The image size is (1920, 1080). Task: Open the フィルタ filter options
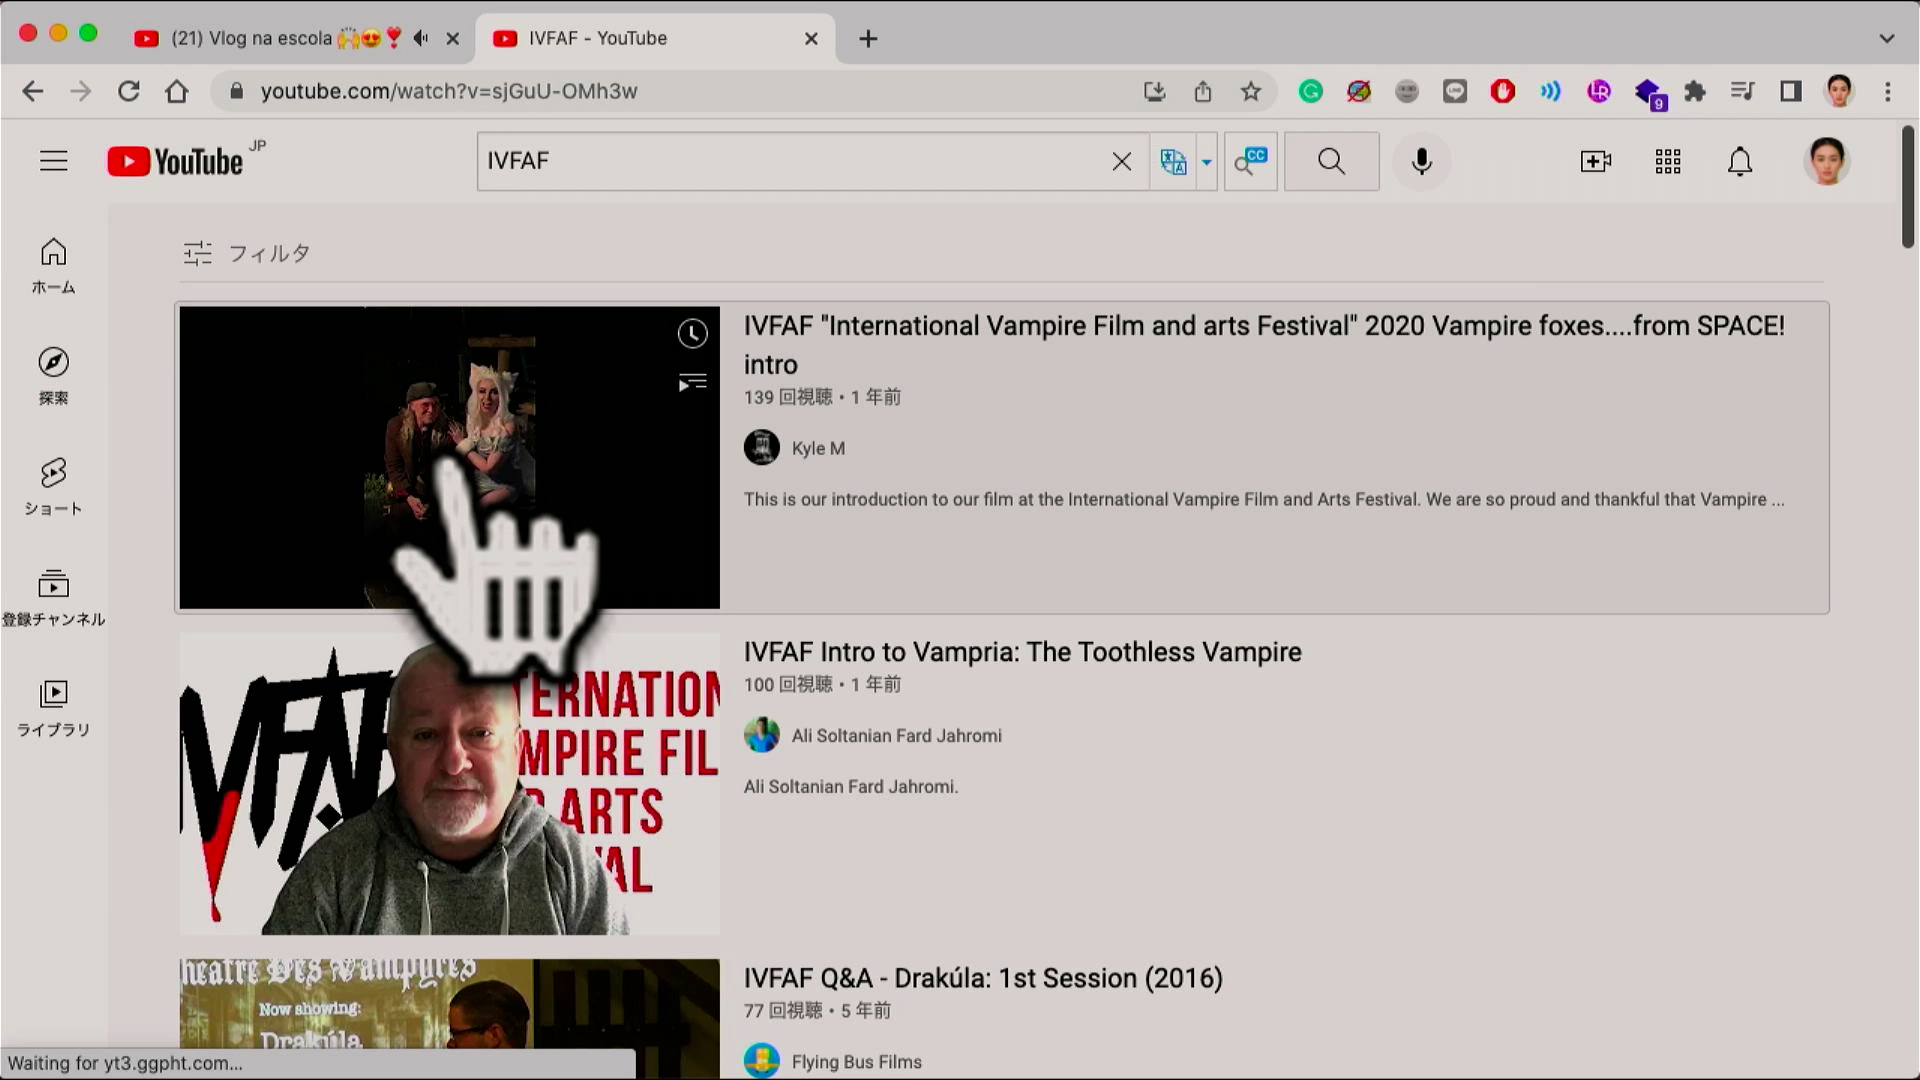[246, 253]
